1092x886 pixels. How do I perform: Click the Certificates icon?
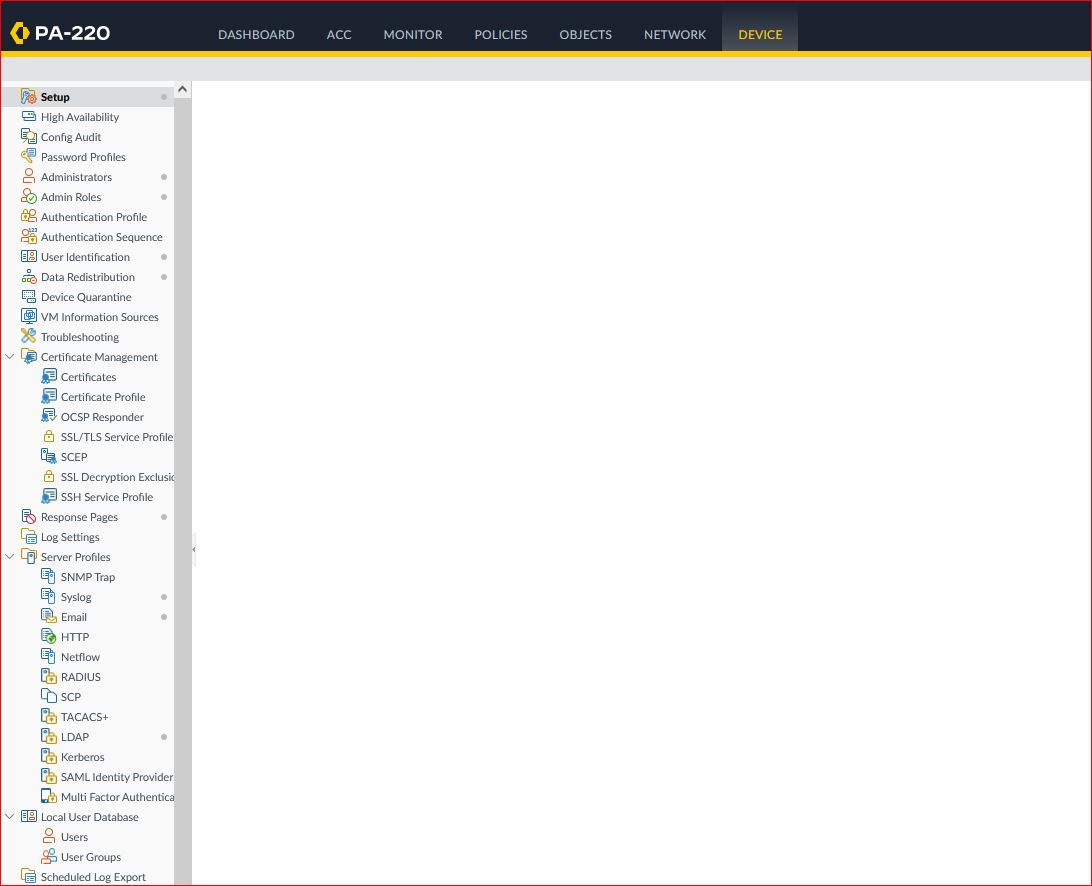click(x=50, y=376)
